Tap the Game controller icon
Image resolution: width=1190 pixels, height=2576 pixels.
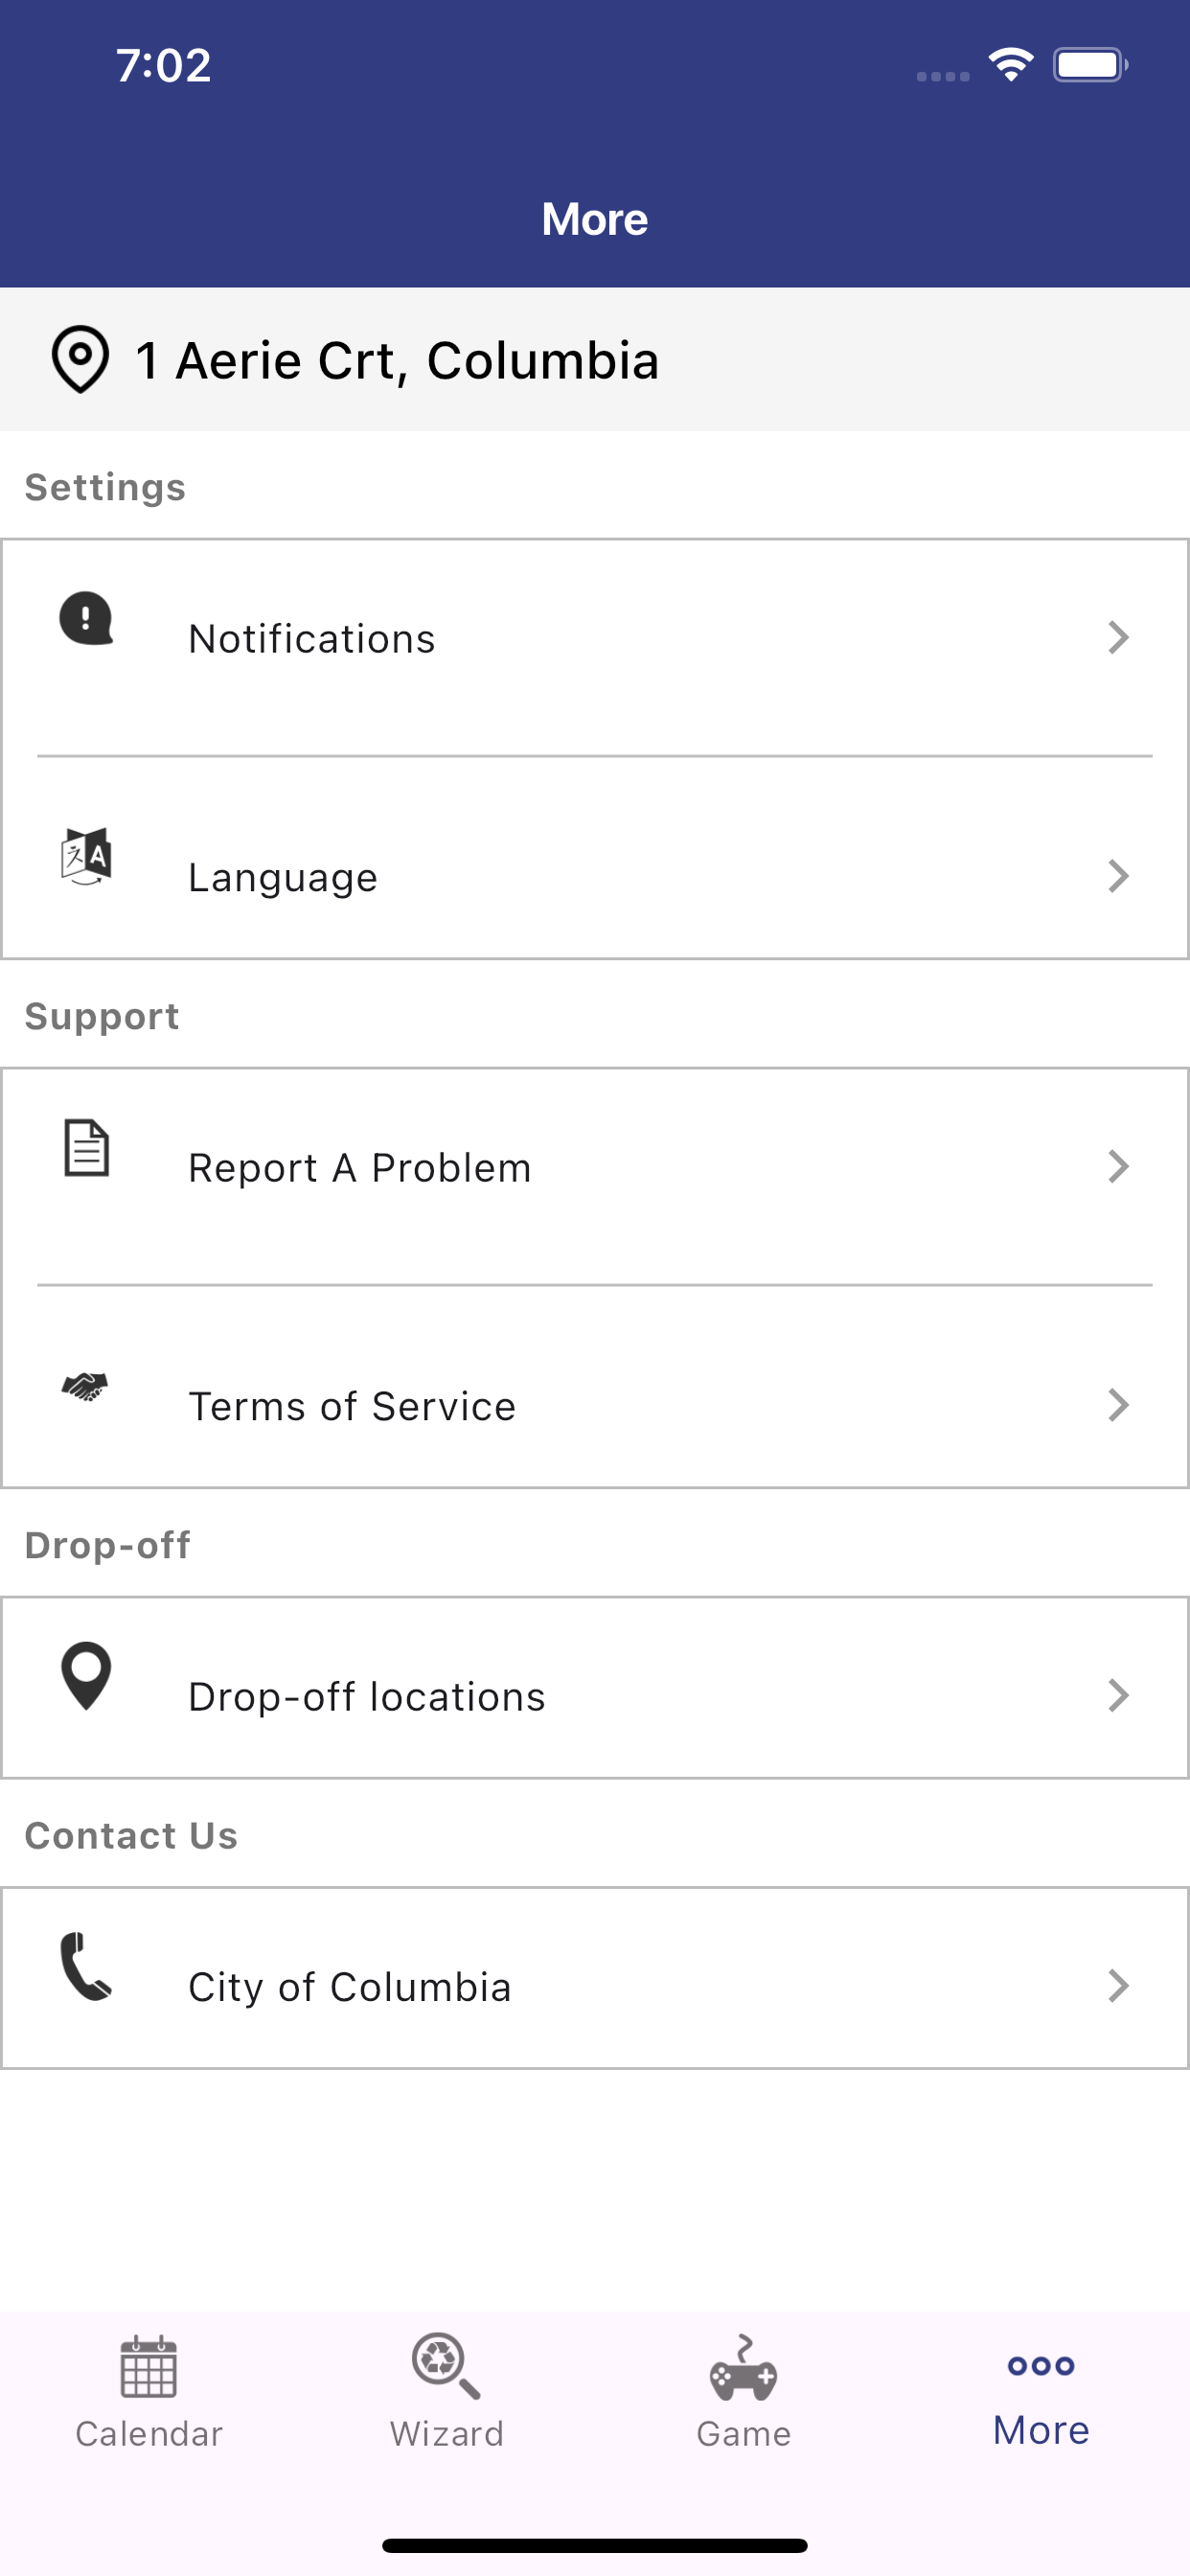743,2367
